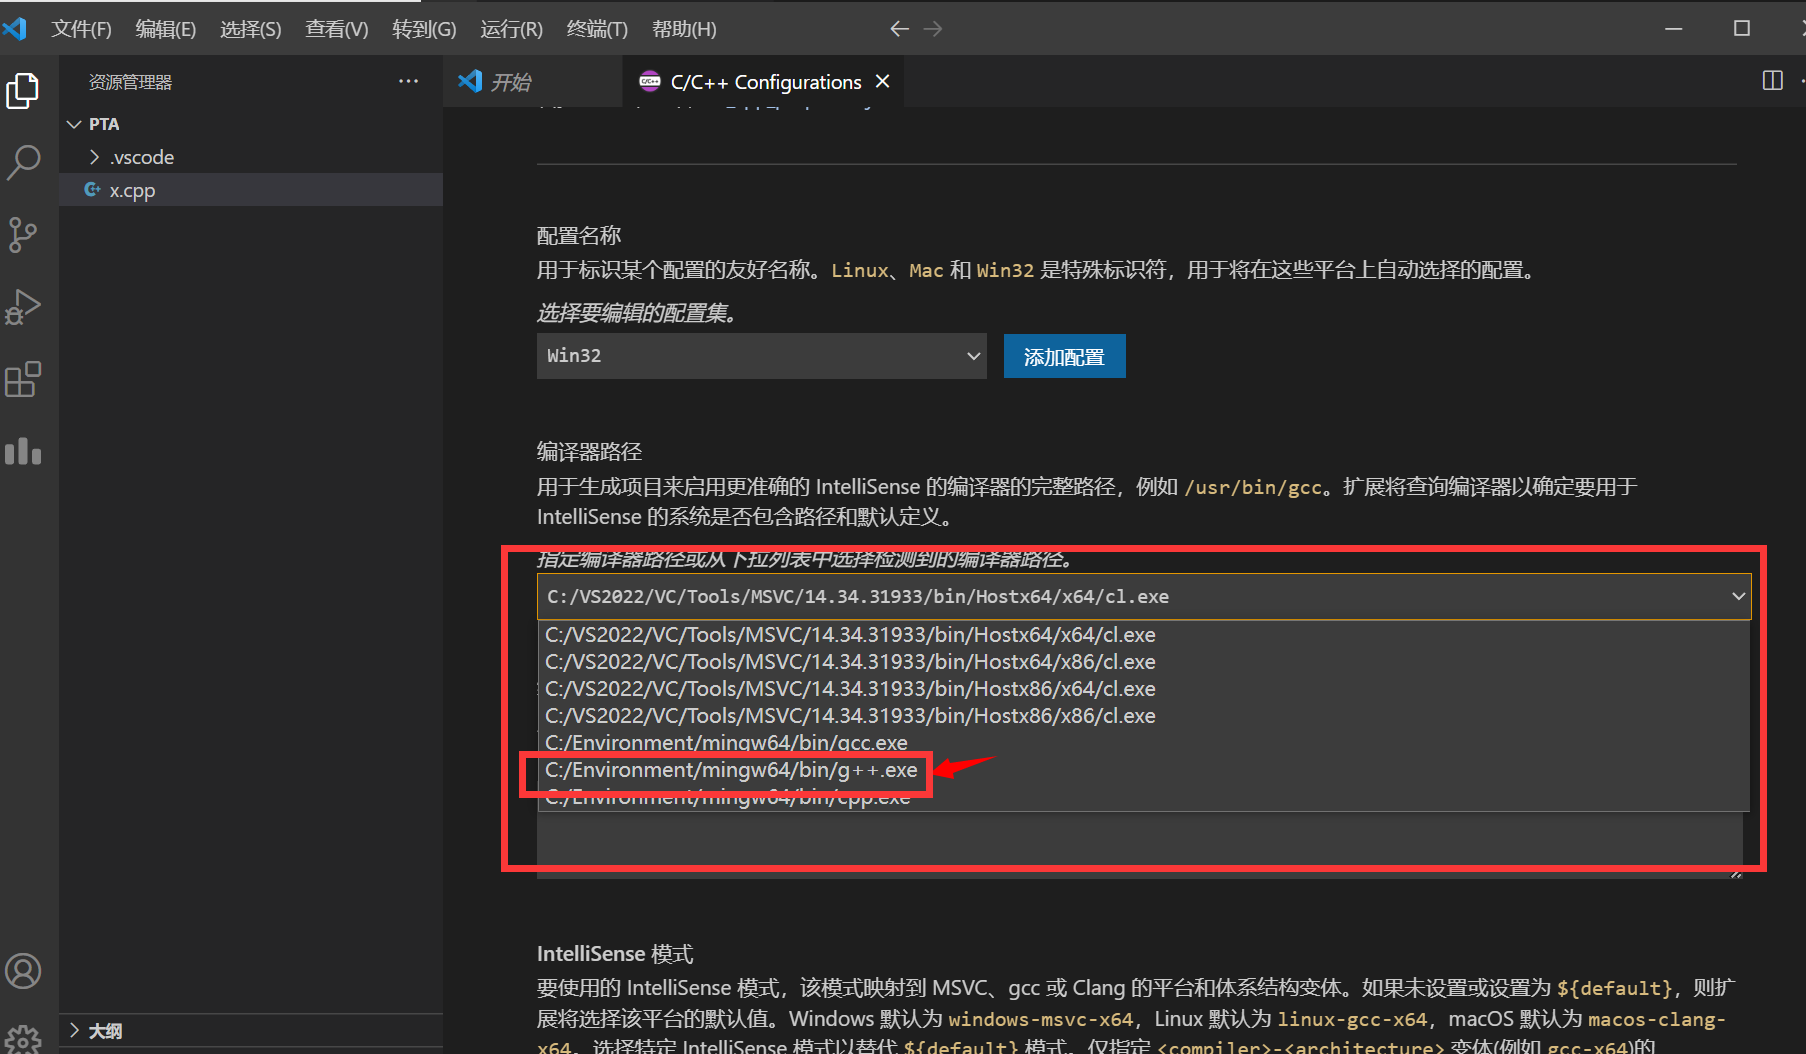Open the Extensions view
This screenshot has width=1806, height=1054.
tap(23, 380)
